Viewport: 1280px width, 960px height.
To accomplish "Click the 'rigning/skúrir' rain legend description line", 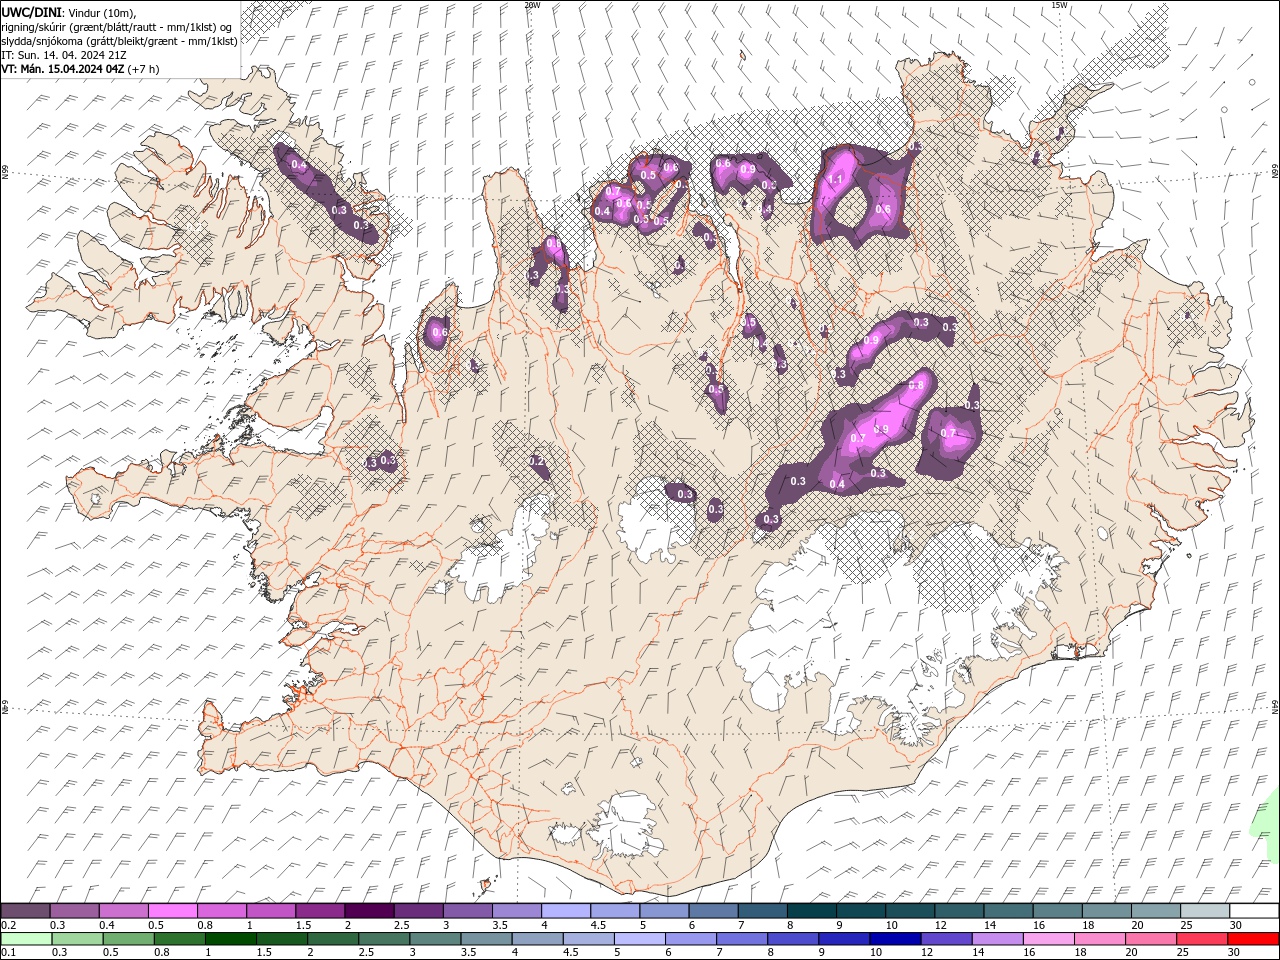I will click(116, 27).
